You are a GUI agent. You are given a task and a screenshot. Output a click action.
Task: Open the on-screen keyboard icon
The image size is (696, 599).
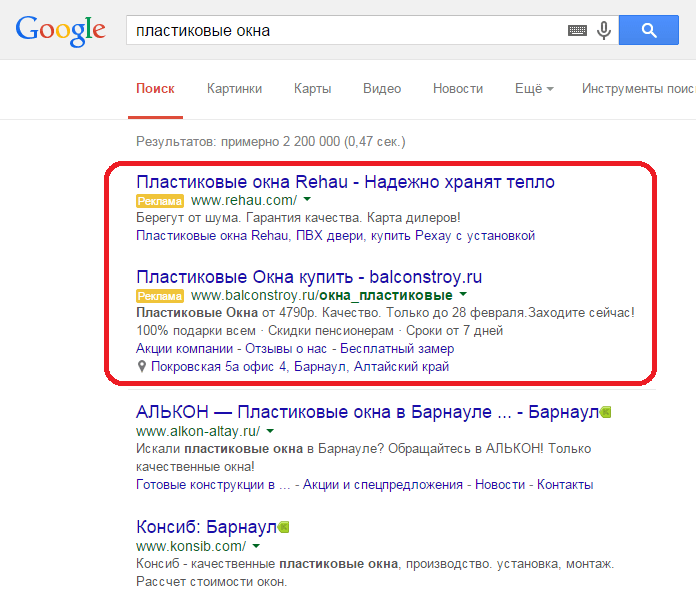(x=577, y=31)
